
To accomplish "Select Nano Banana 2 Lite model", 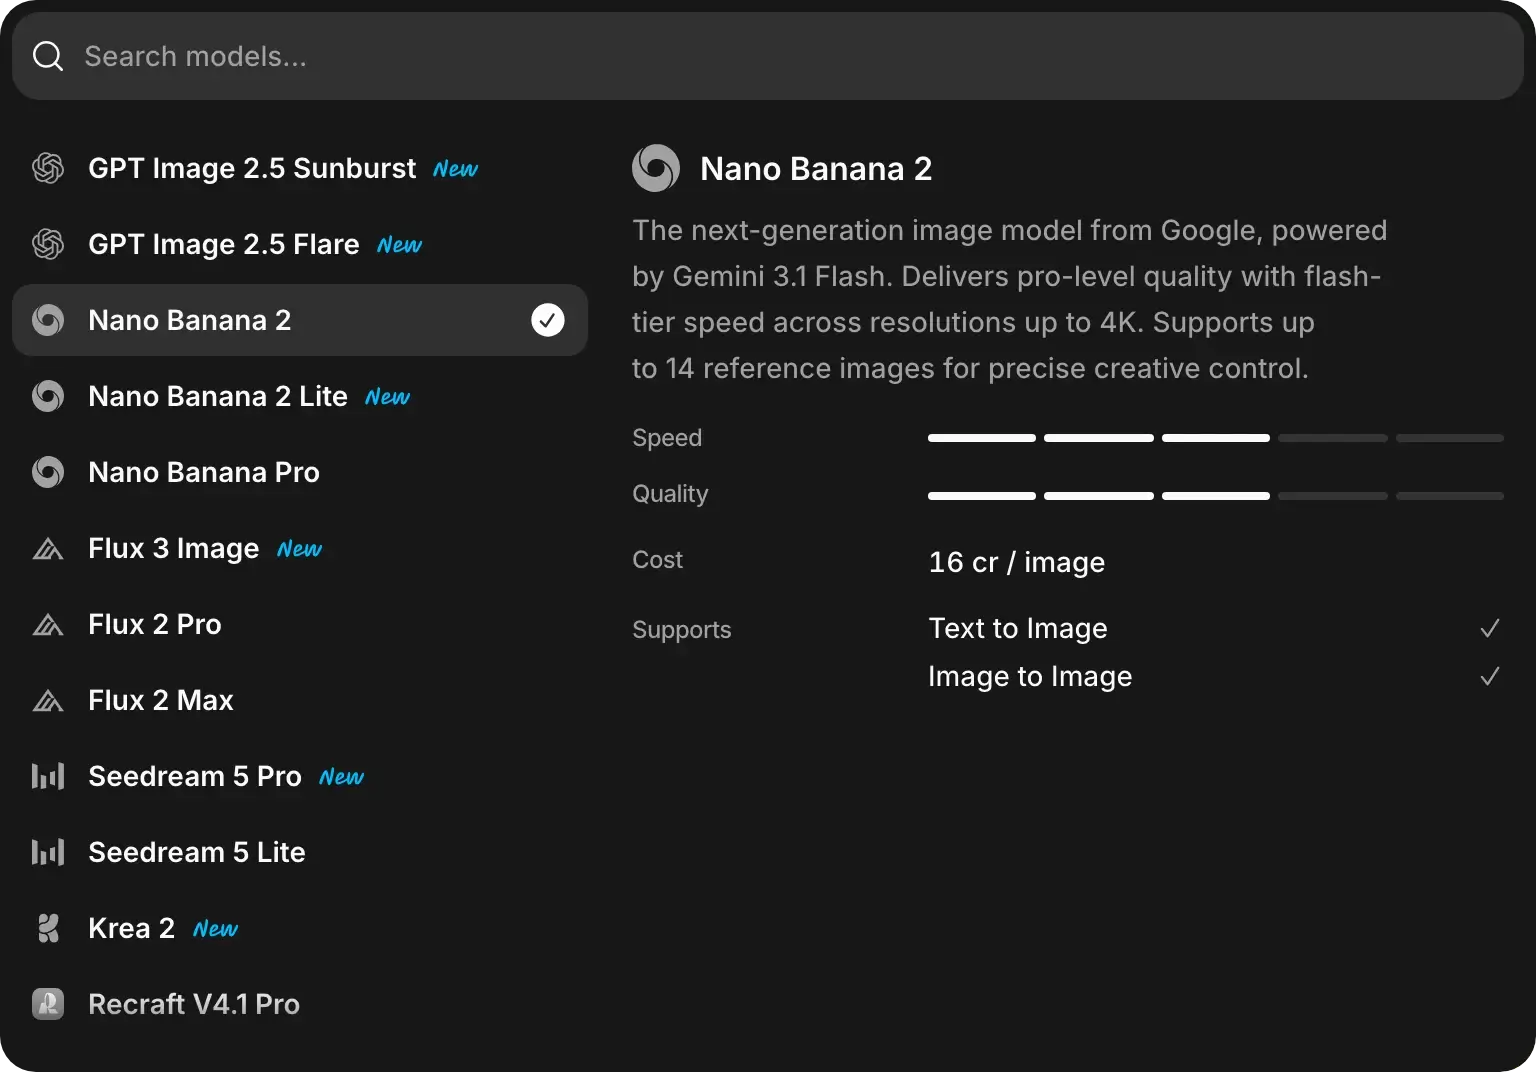I will (300, 396).
